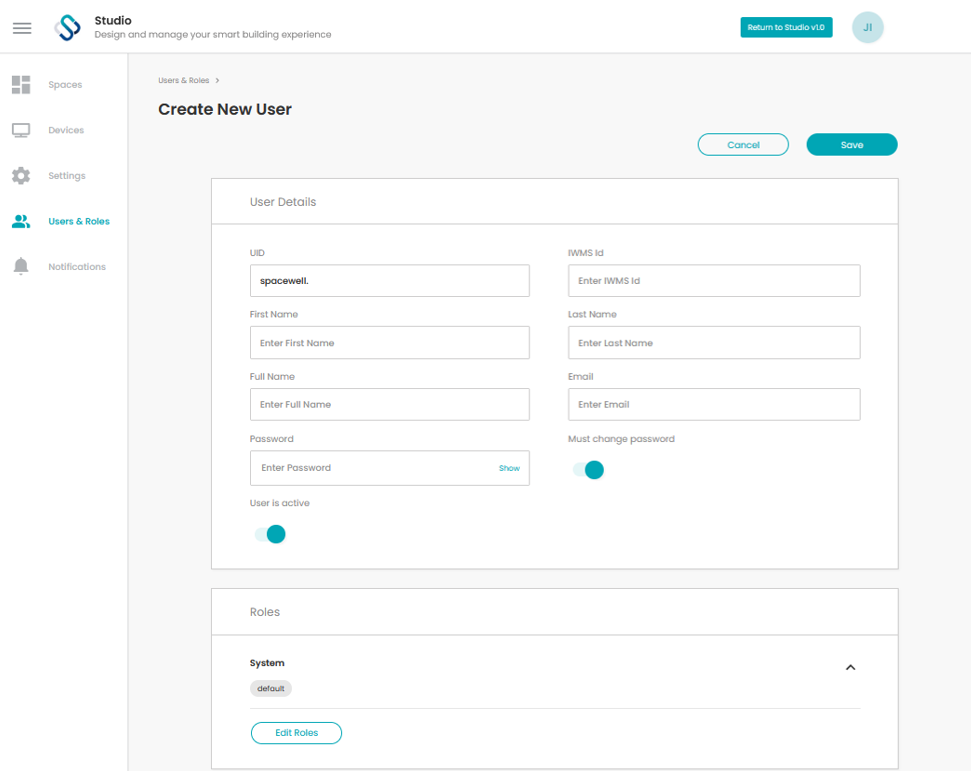This screenshot has width=971, height=771.
Task: Save the new user
Action: pyautogui.click(x=851, y=145)
